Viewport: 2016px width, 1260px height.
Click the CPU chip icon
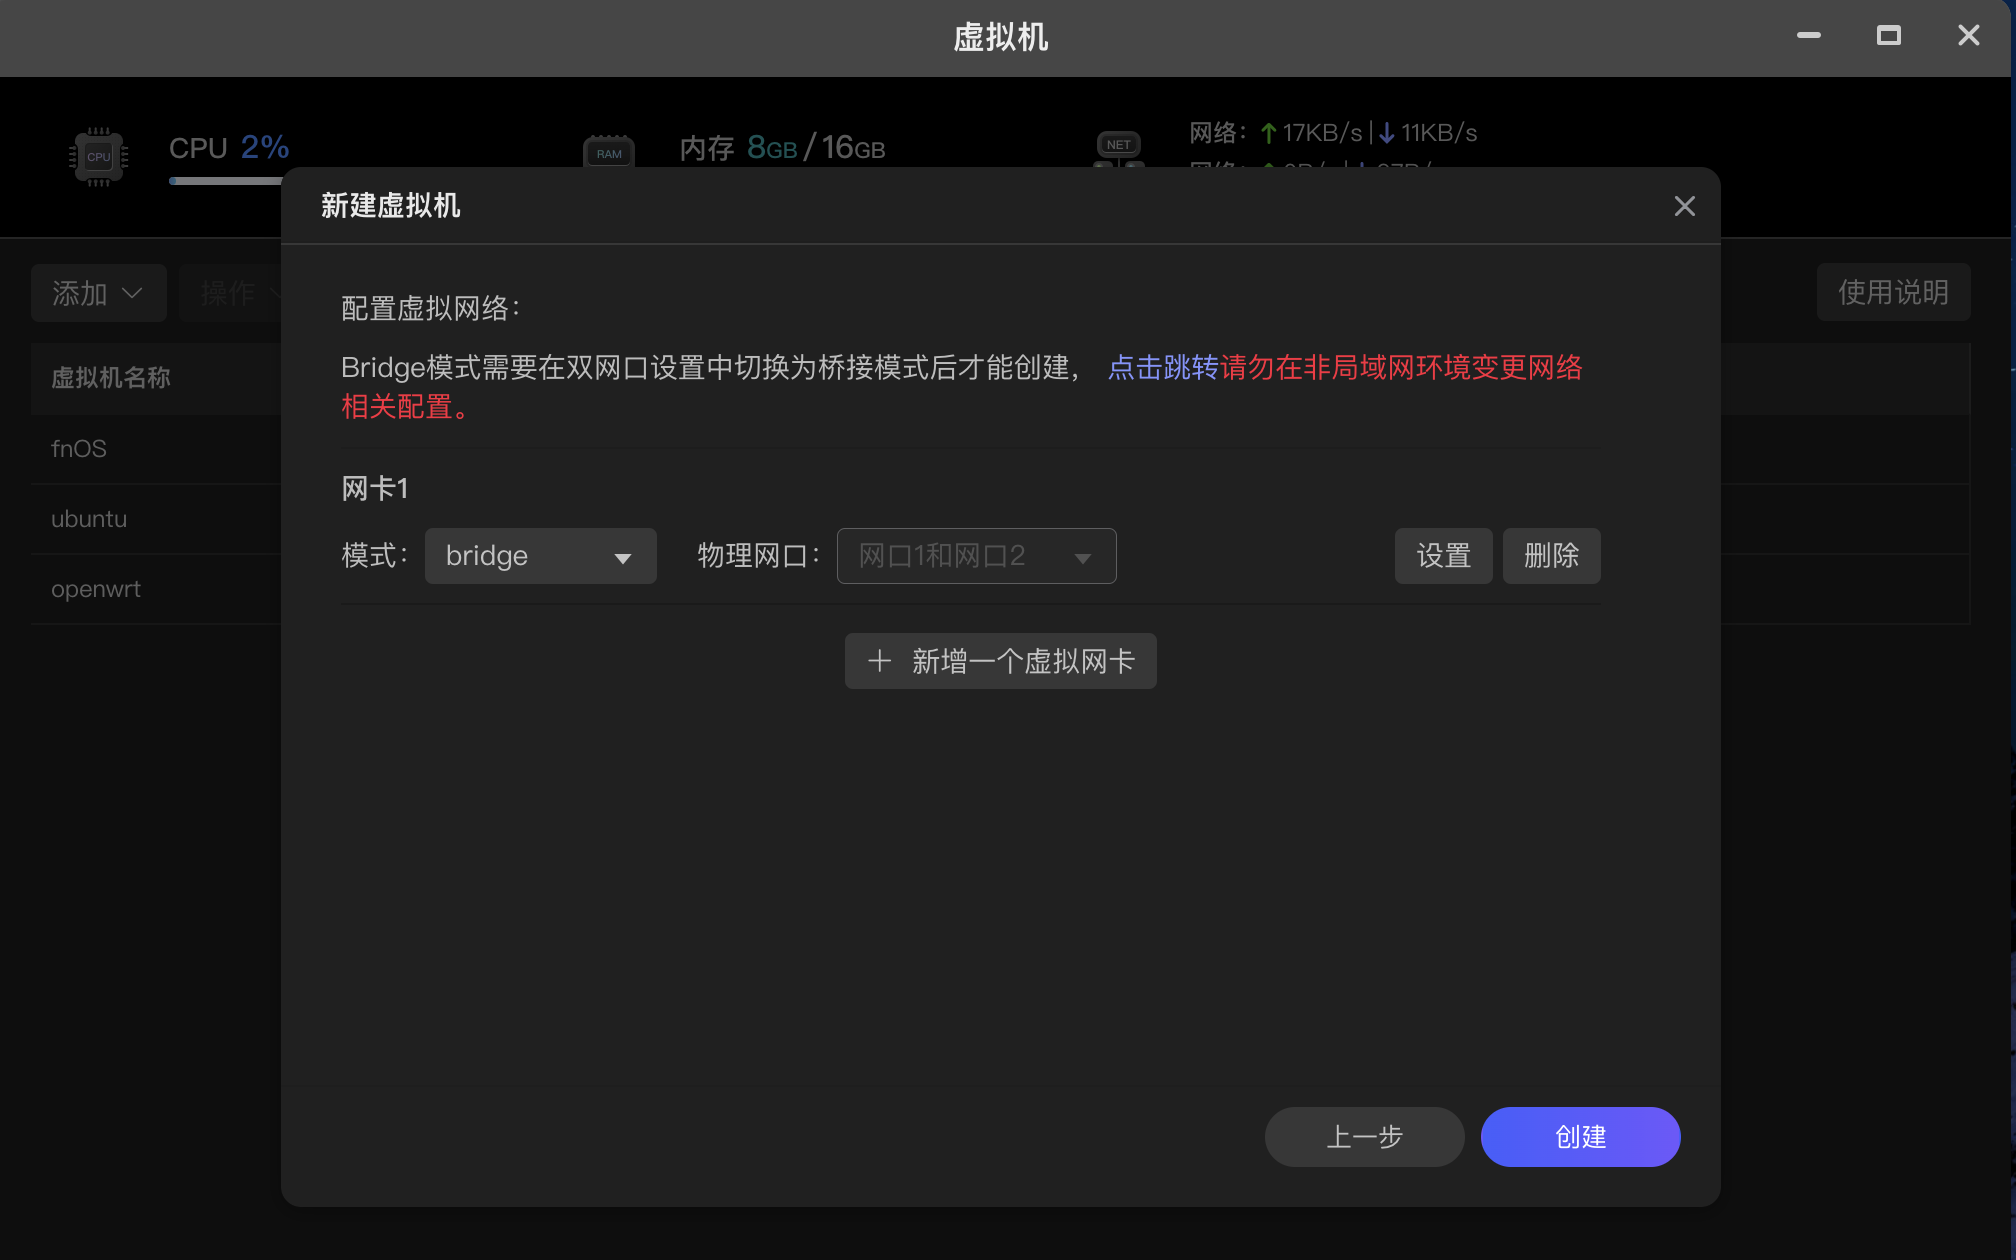tap(98, 157)
